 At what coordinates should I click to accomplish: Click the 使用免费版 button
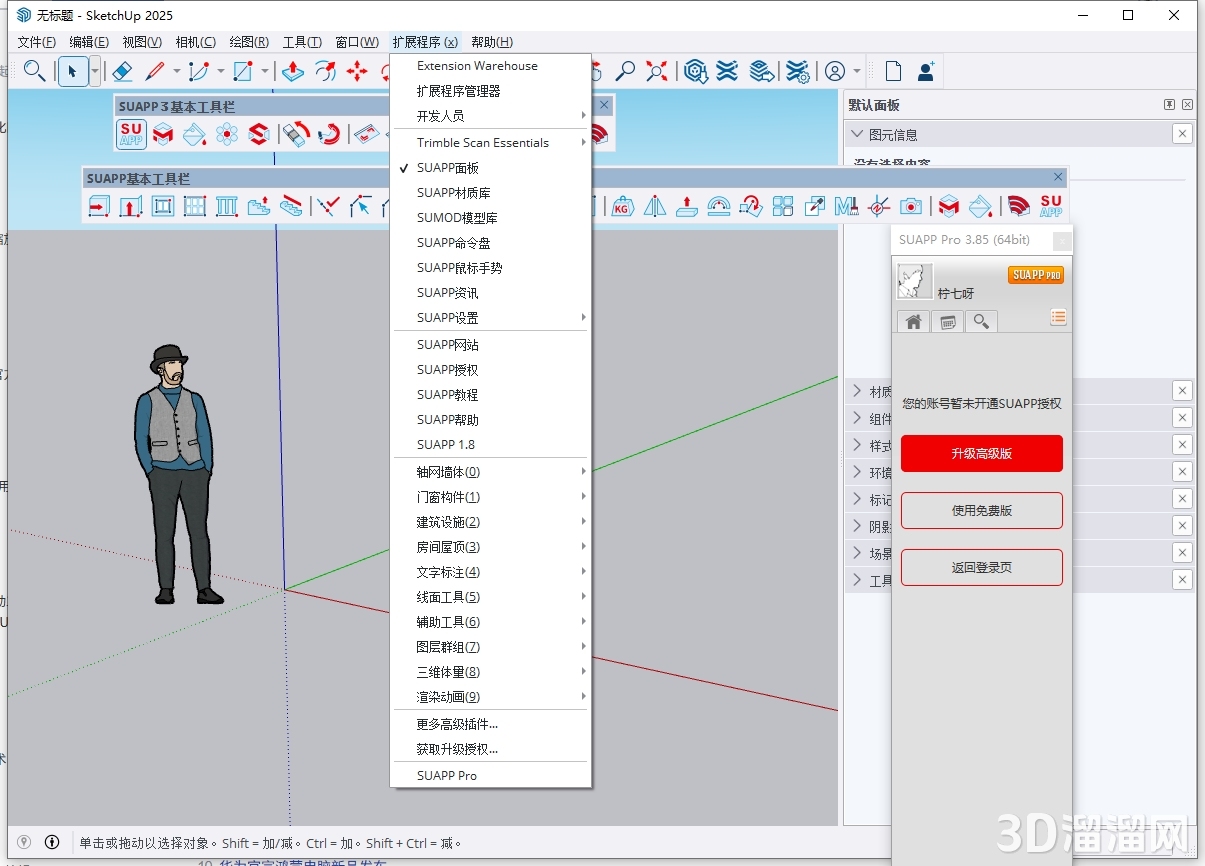(981, 510)
